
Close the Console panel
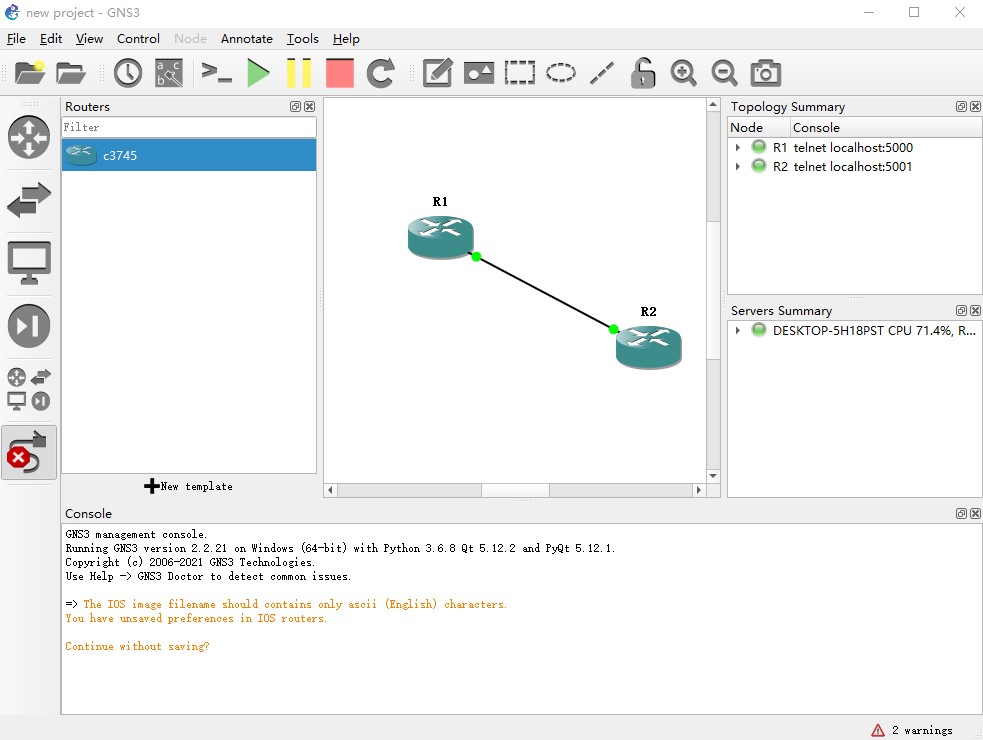(x=975, y=514)
